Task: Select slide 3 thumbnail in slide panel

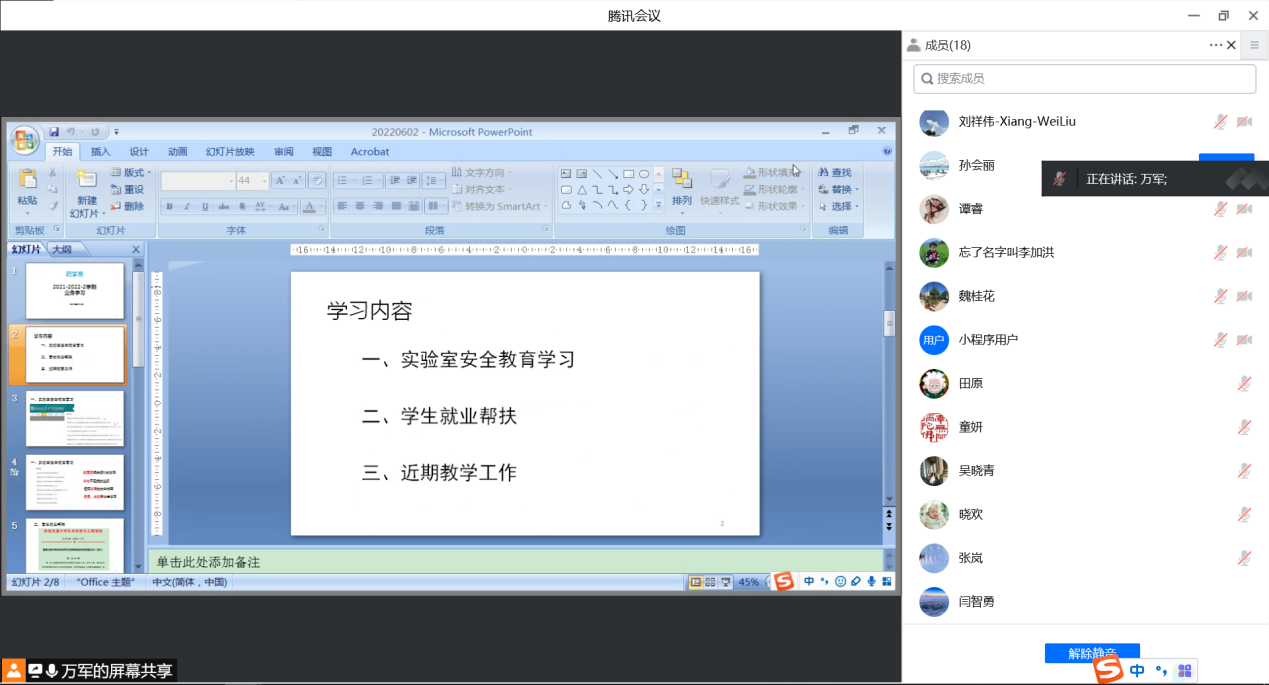Action: pyautogui.click(x=75, y=418)
